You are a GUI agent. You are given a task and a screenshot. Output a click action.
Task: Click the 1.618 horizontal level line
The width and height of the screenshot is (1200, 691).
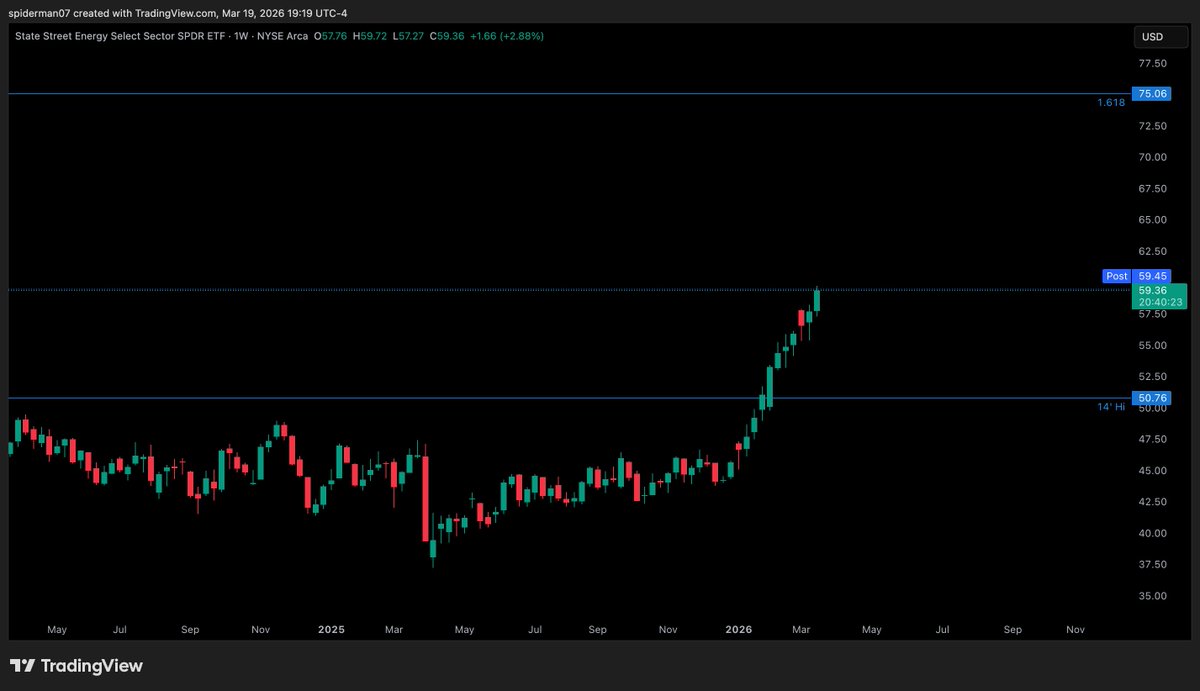pyautogui.click(x=568, y=94)
